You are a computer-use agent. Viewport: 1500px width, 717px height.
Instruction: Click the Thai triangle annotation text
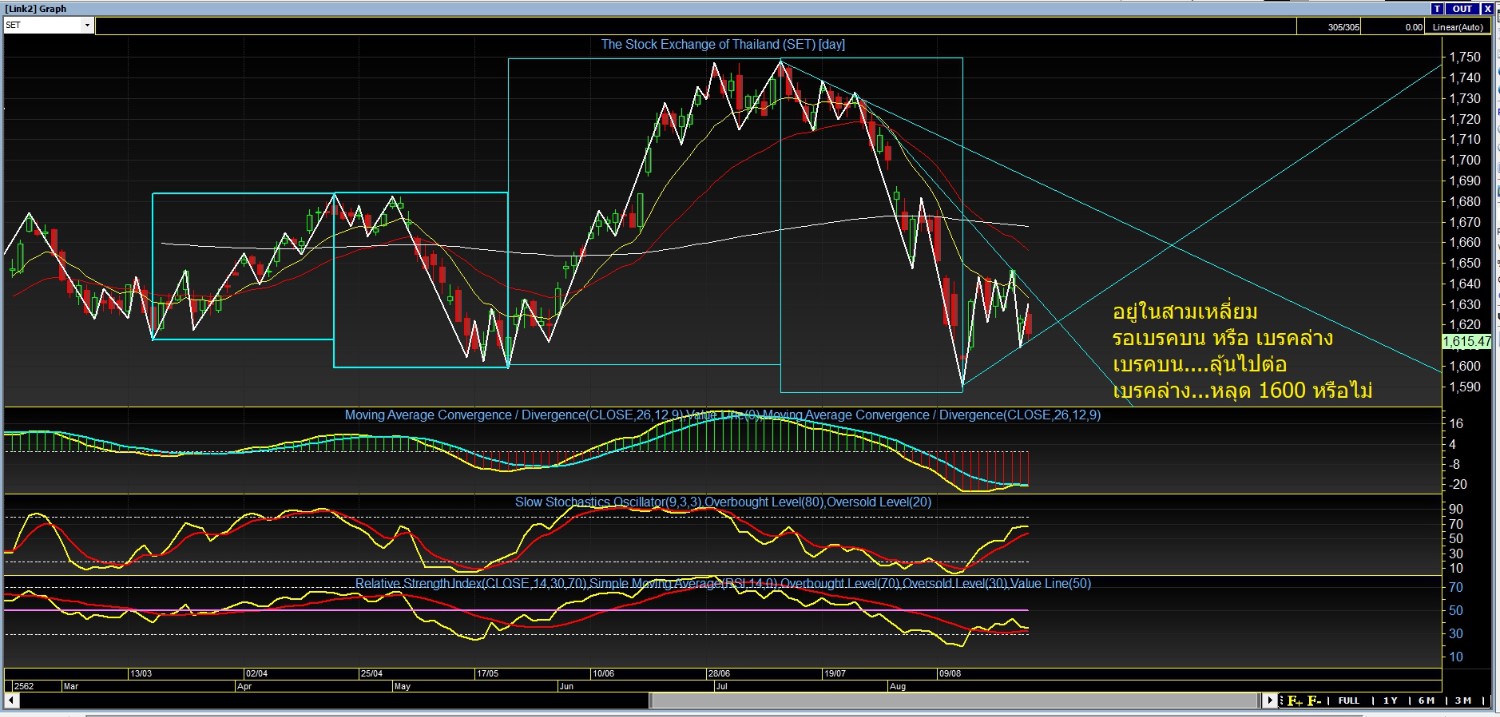point(1241,351)
